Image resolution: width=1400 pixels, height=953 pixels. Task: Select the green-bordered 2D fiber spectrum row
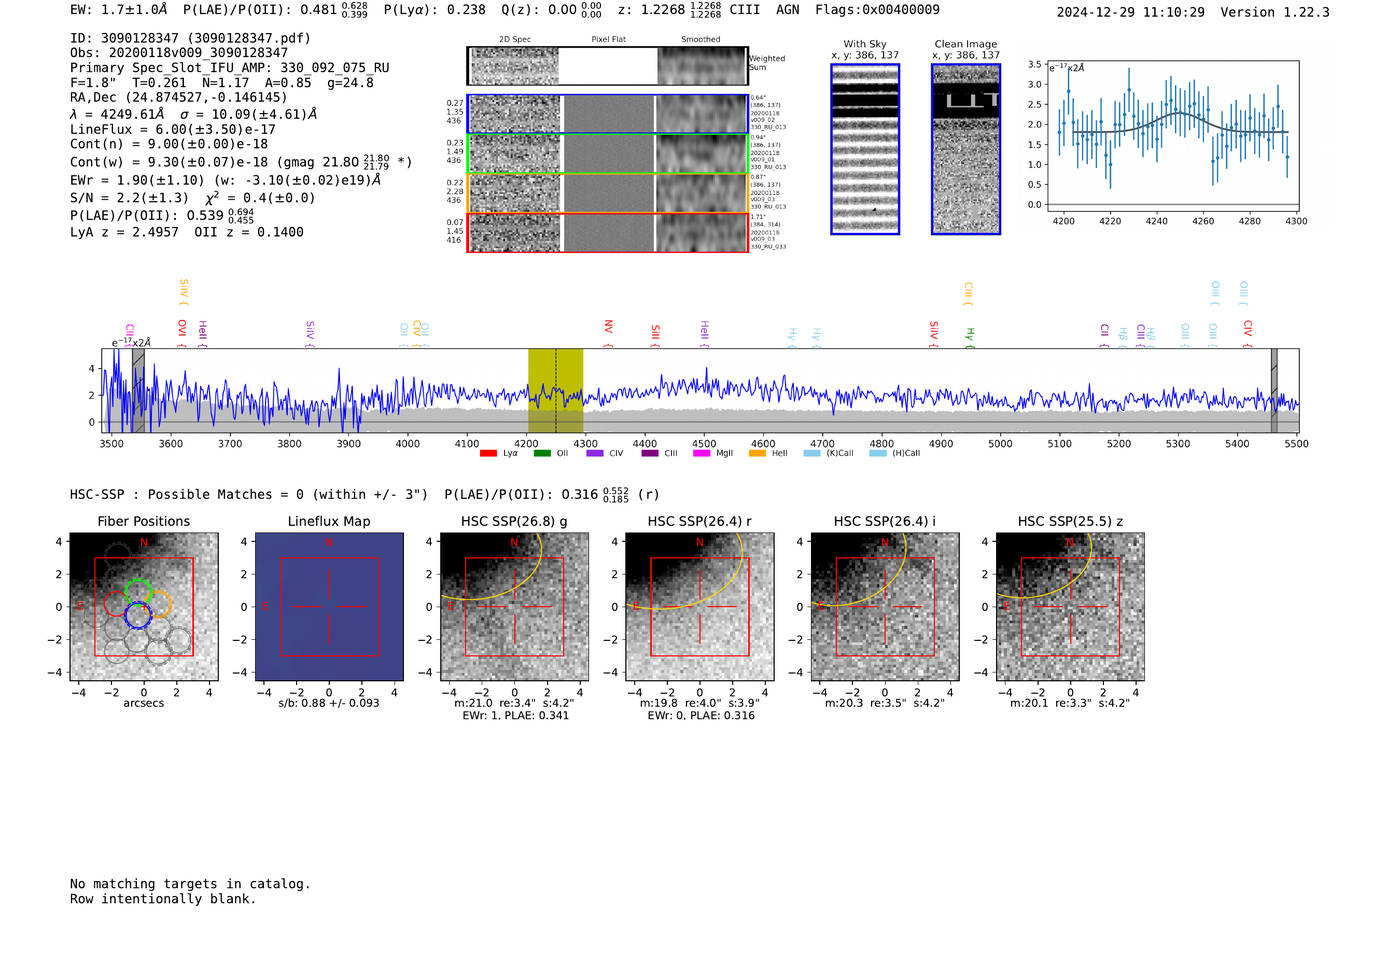click(607, 154)
